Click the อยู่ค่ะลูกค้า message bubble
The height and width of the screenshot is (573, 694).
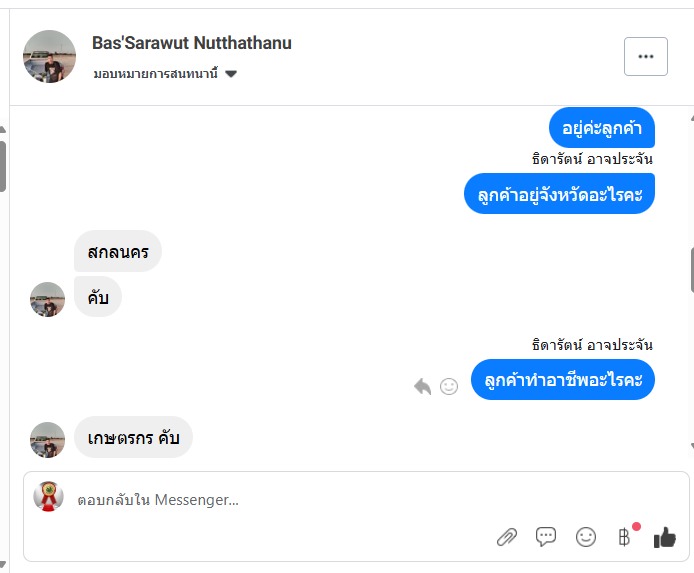(x=601, y=127)
